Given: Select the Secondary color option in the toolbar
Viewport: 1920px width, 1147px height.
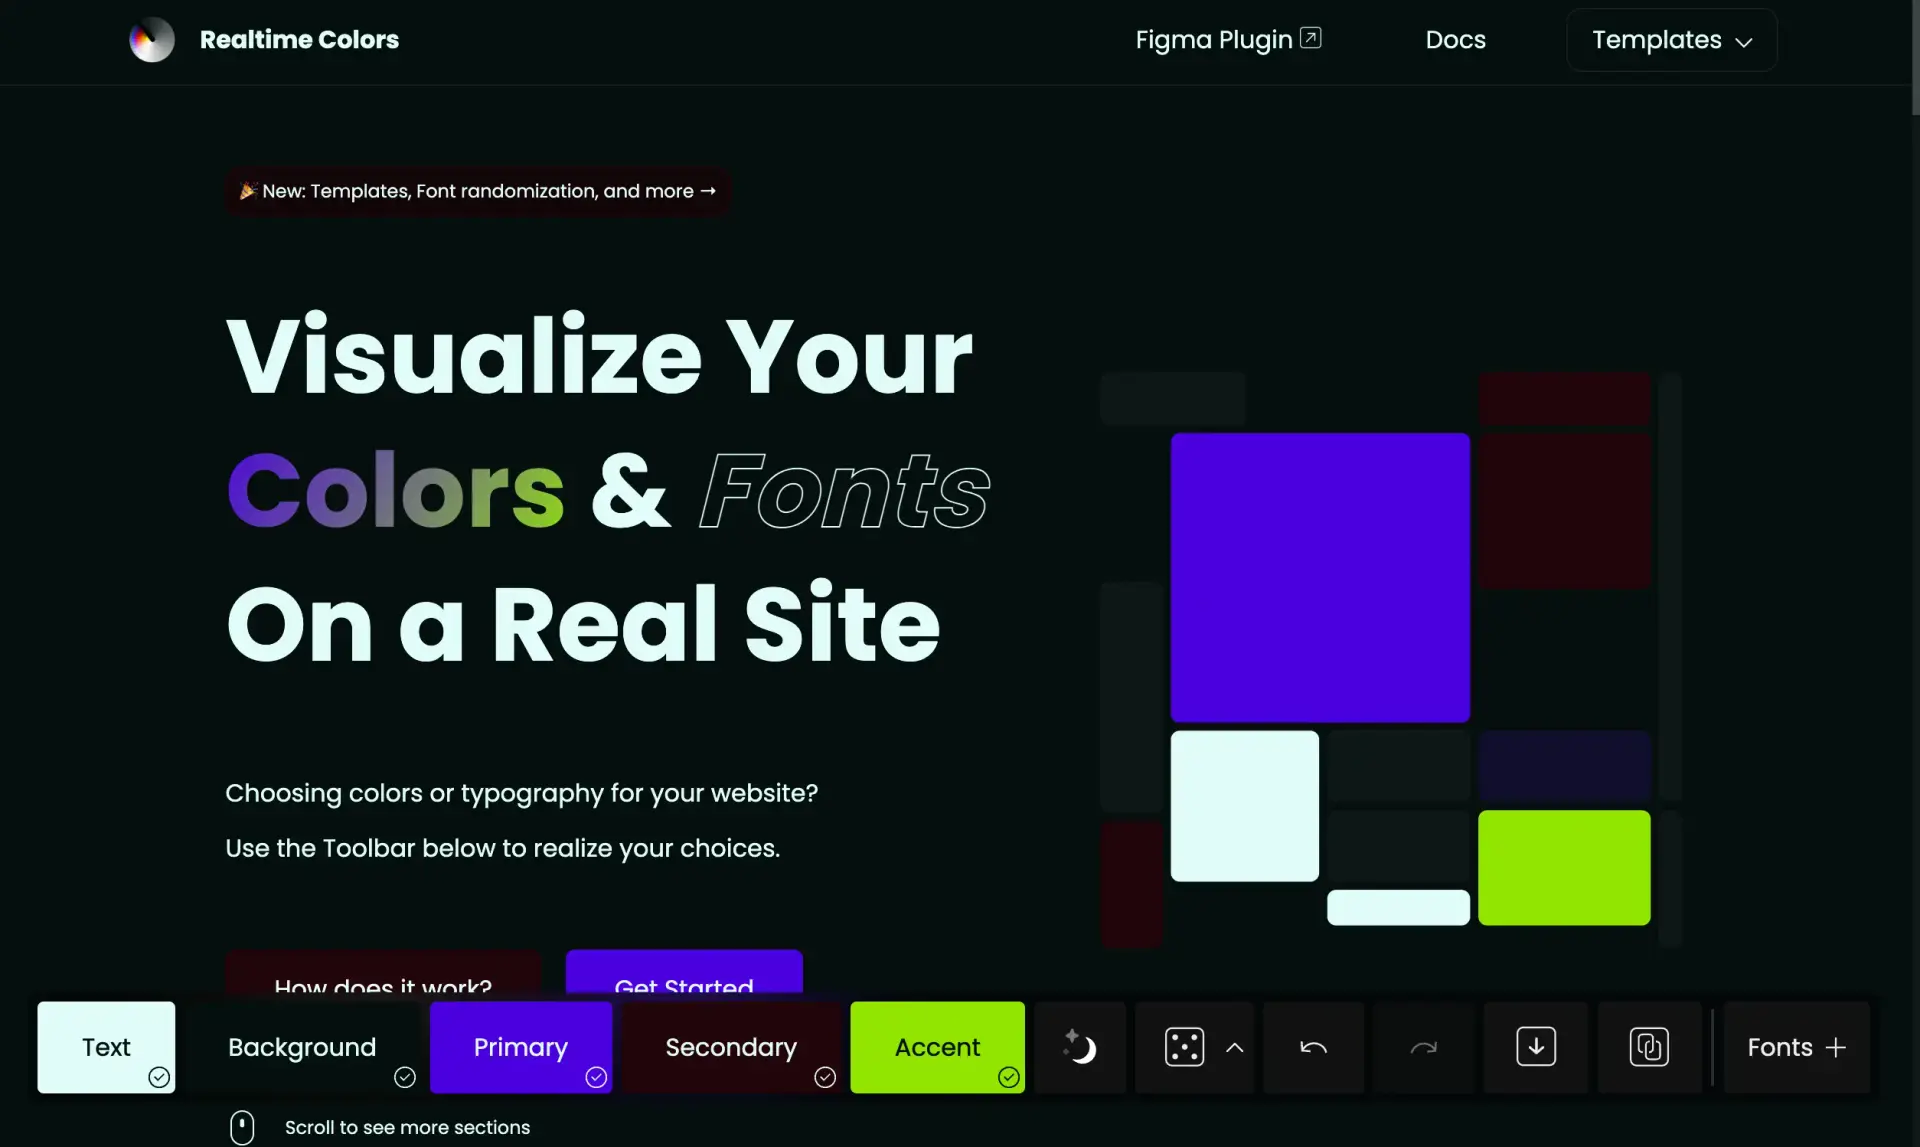Looking at the screenshot, I should (731, 1047).
